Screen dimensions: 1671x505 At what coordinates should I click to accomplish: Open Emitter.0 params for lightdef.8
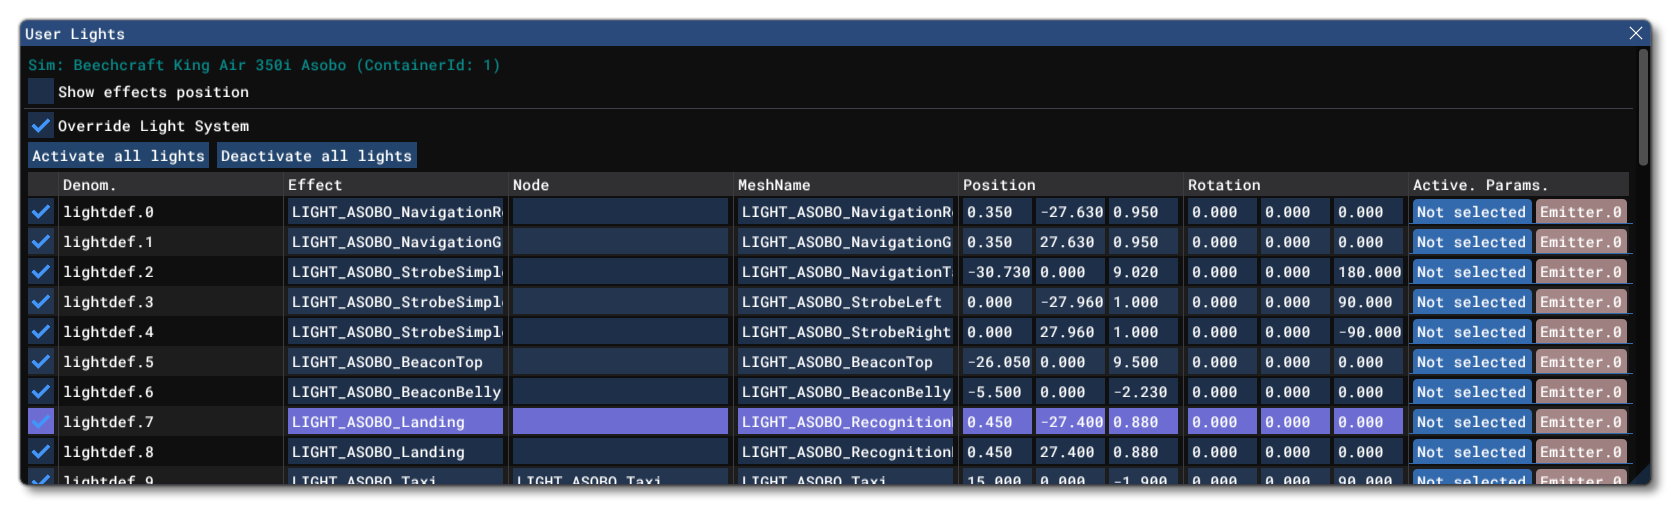point(1580,452)
